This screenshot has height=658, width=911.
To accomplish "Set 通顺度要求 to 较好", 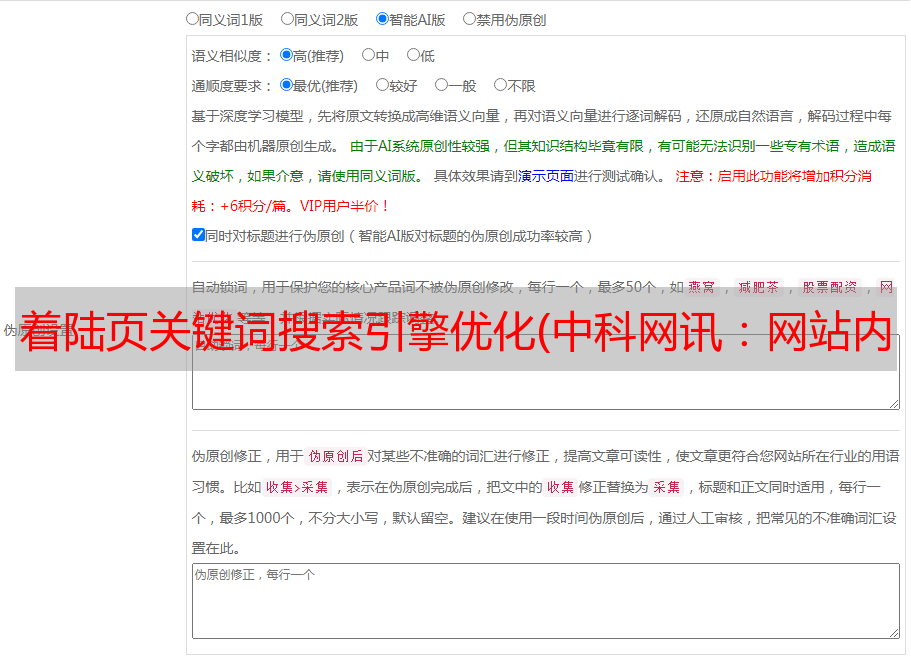I will coord(382,85).
